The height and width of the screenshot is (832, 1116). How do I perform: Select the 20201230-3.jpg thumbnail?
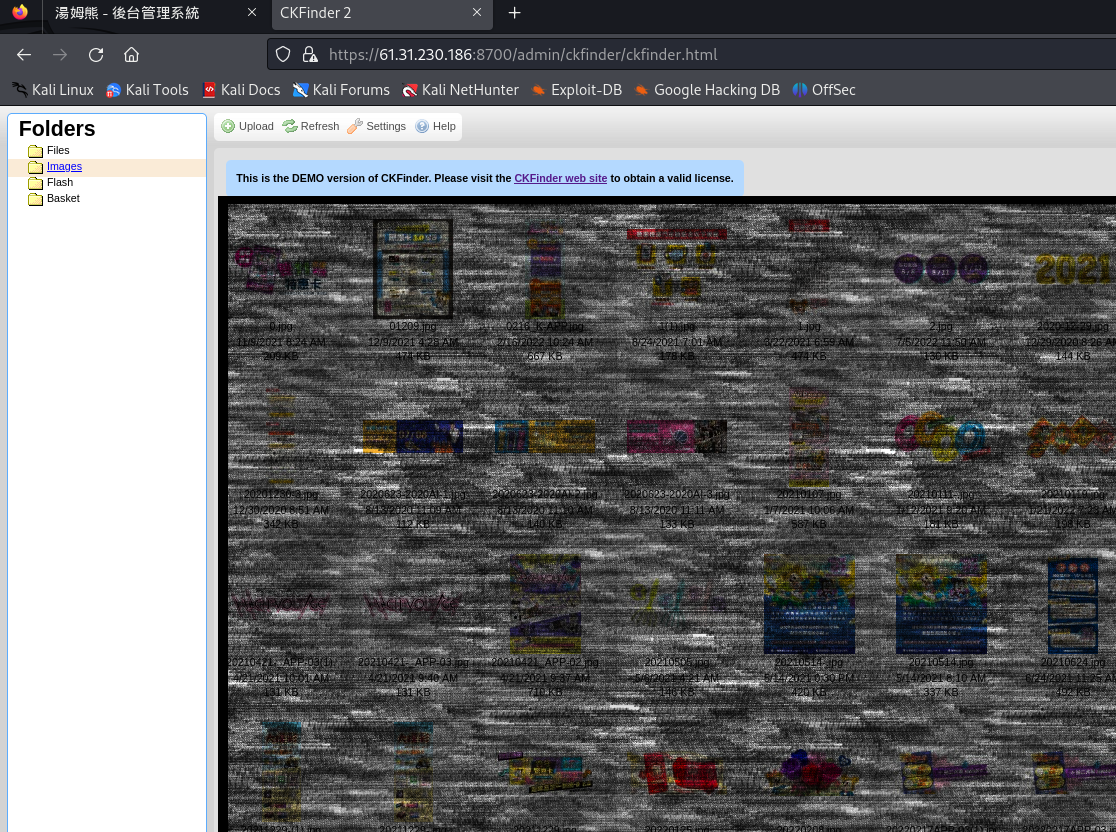click(281, 436)
